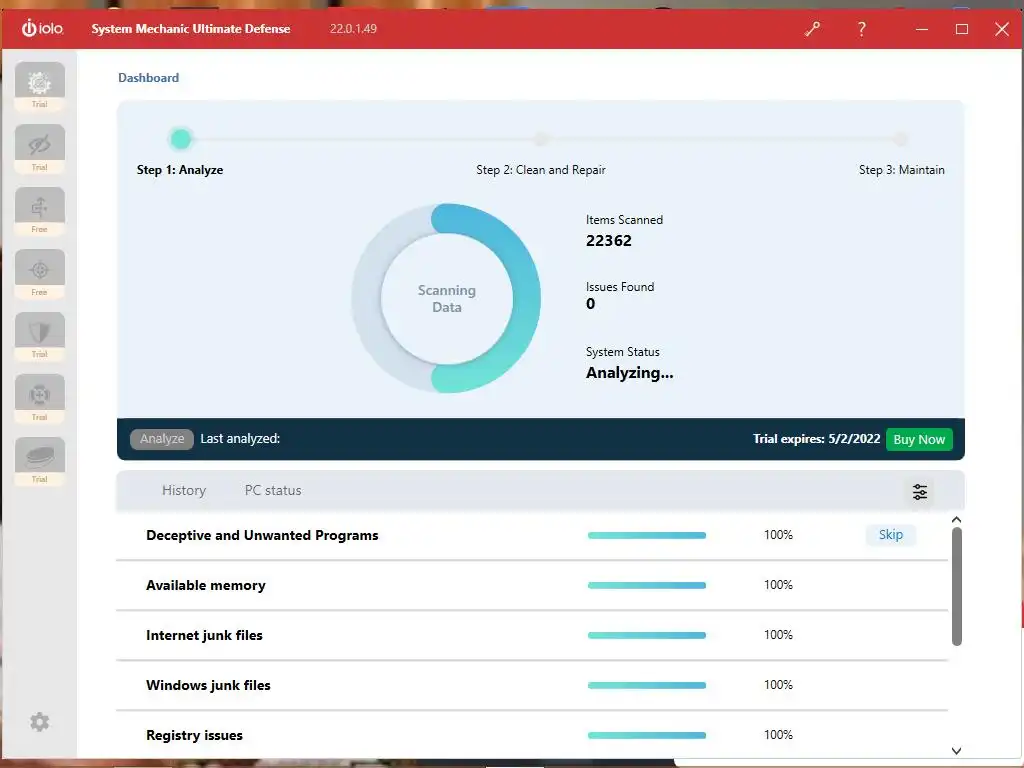Screen dimensions: 1024x768
Task: Click the Registry issues progress bar
Action: tap(647, 735)
